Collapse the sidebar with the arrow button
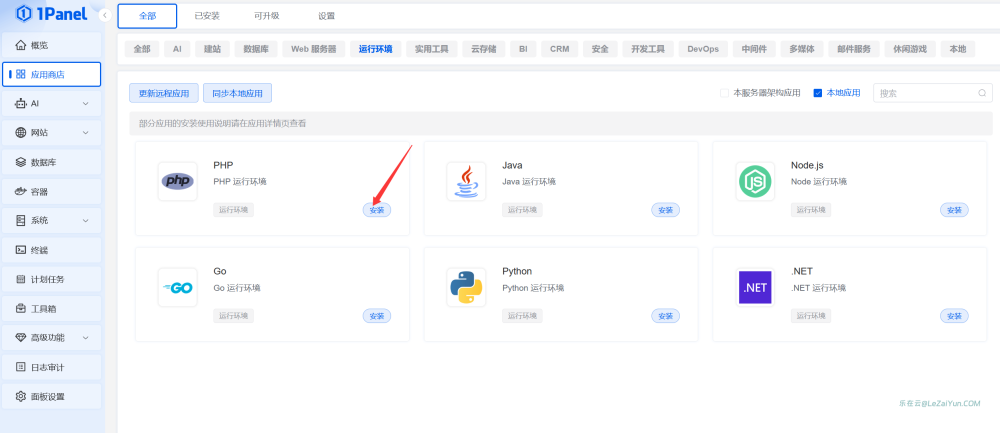Screen dimensions: 1000x433 click(105, 15)
